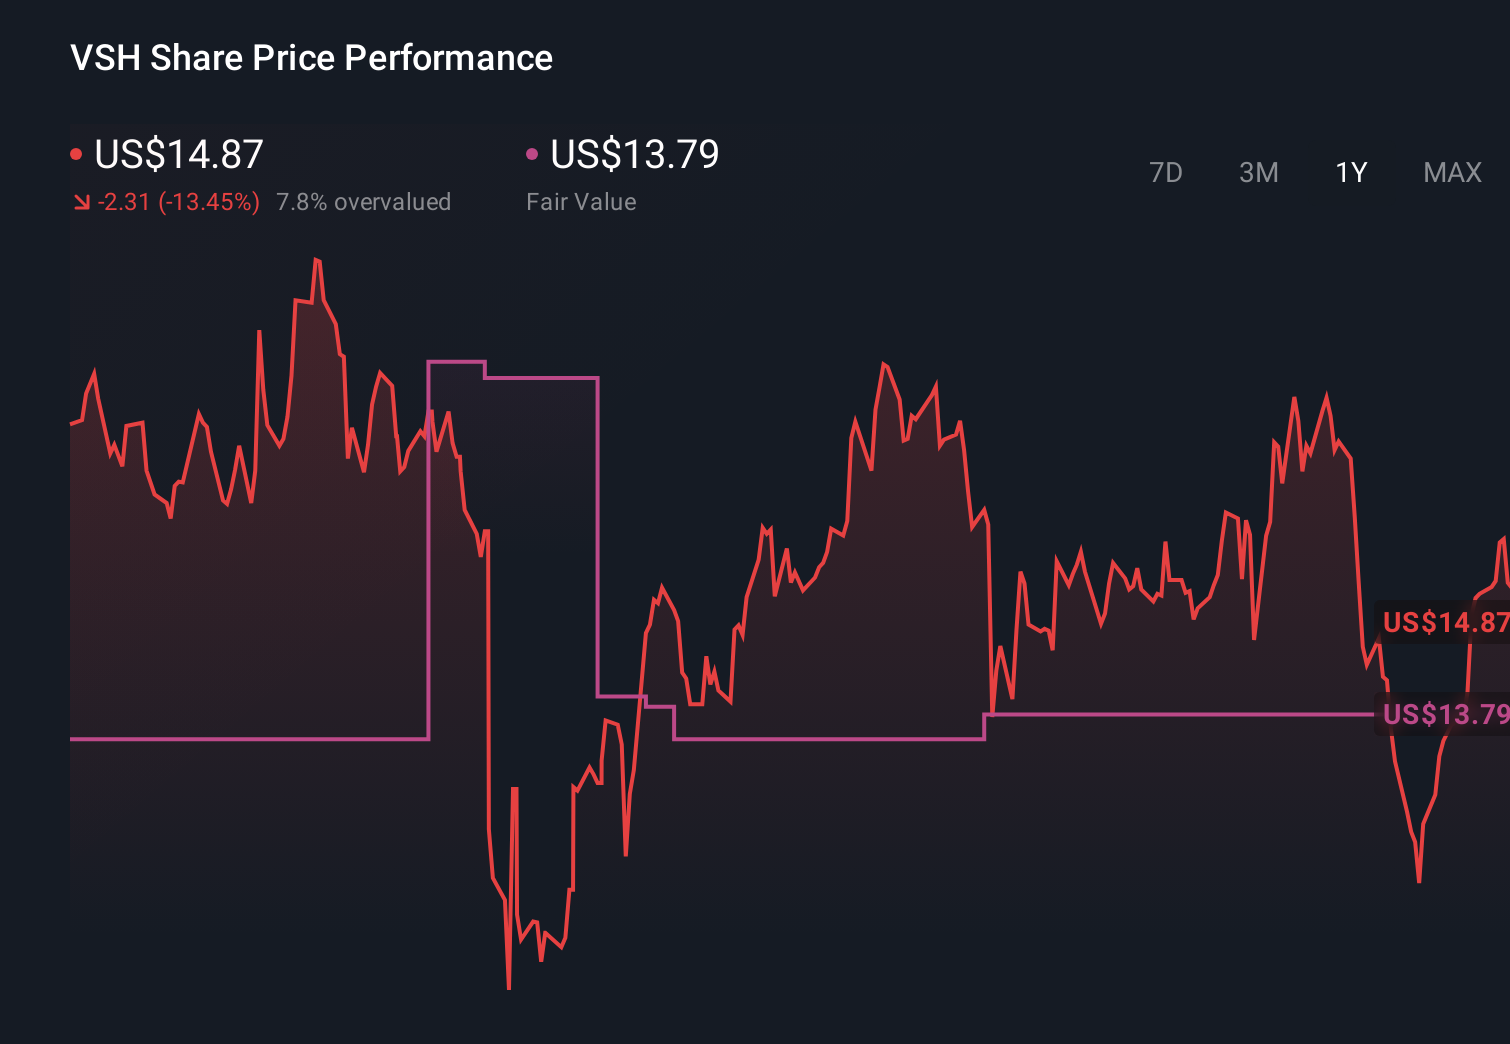Image resolution: width=1510 pixels, height=1044 pixels.
Task: Switch to the 3M time range
Action: [1259, 173]
